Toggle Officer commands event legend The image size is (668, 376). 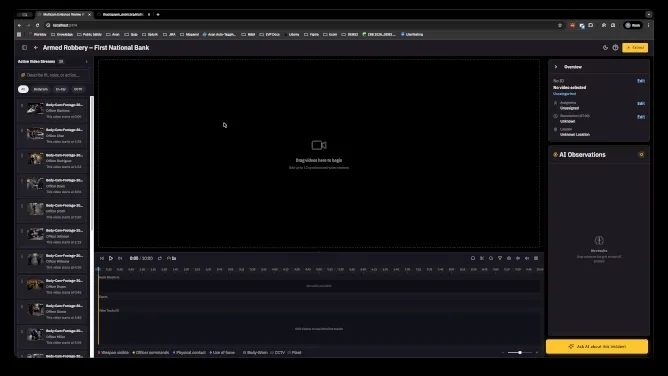pyautogui.click(x=151, y=353)
